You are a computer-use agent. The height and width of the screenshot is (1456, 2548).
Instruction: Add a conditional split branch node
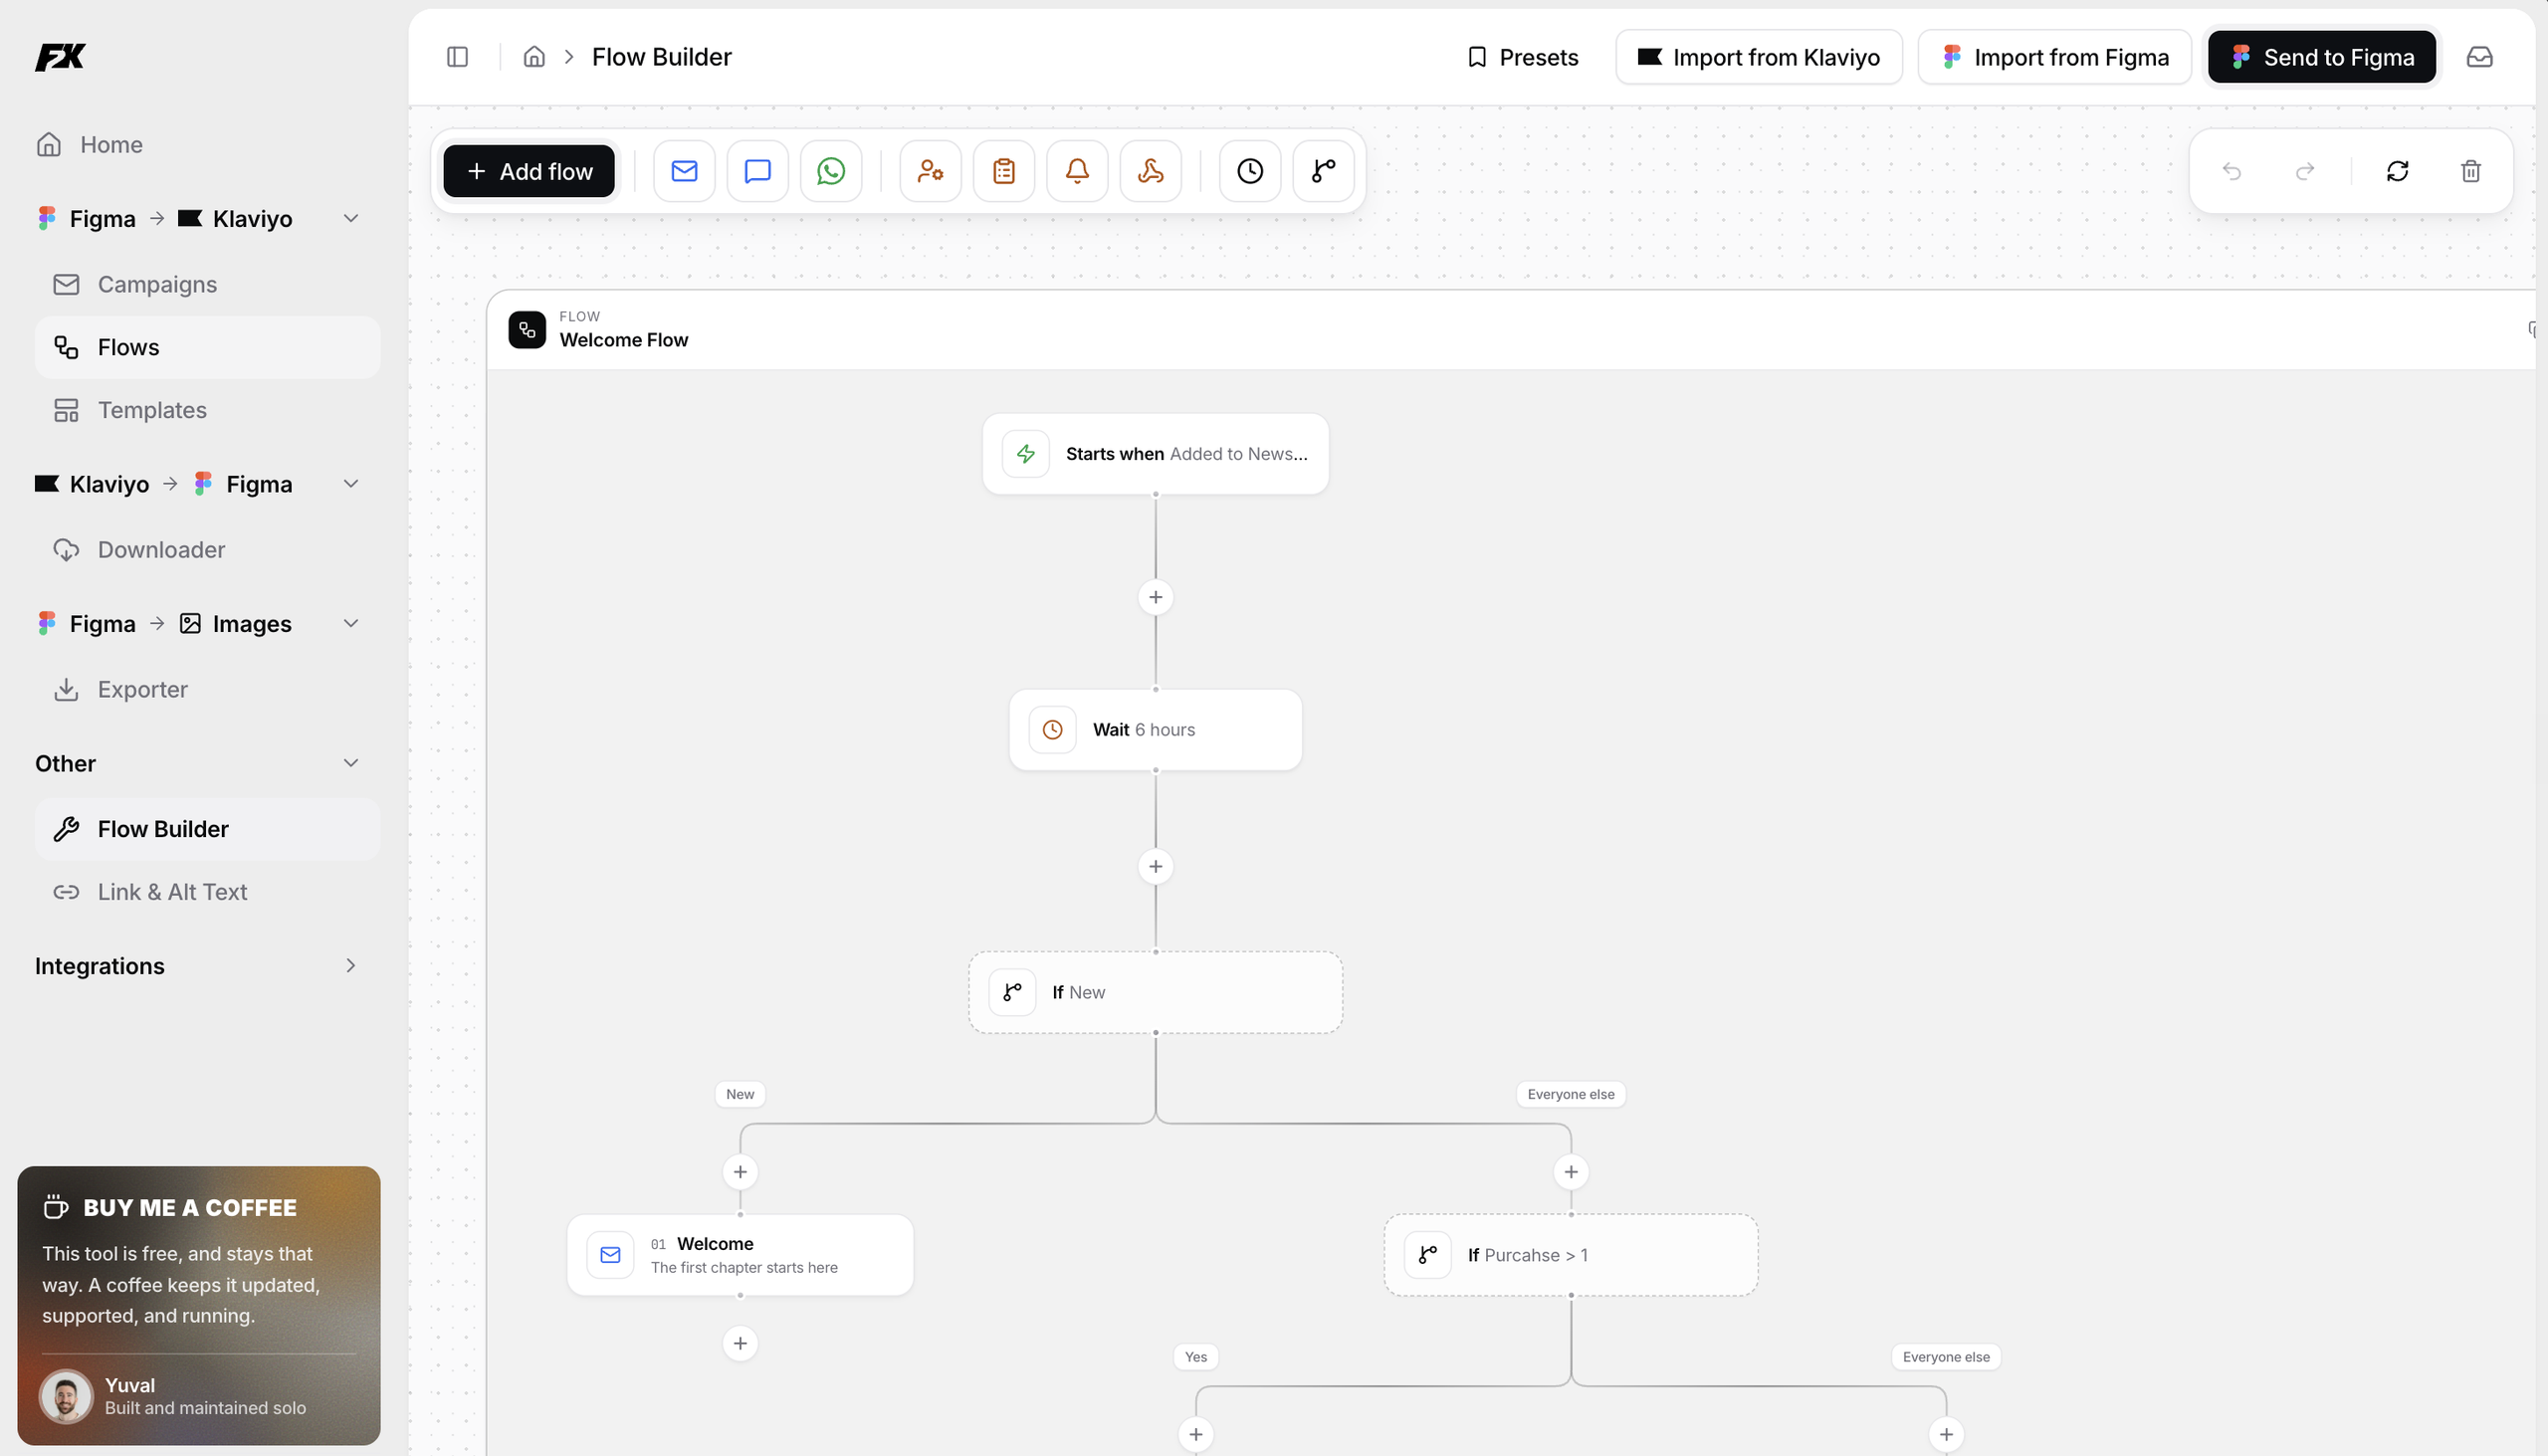1323,171
